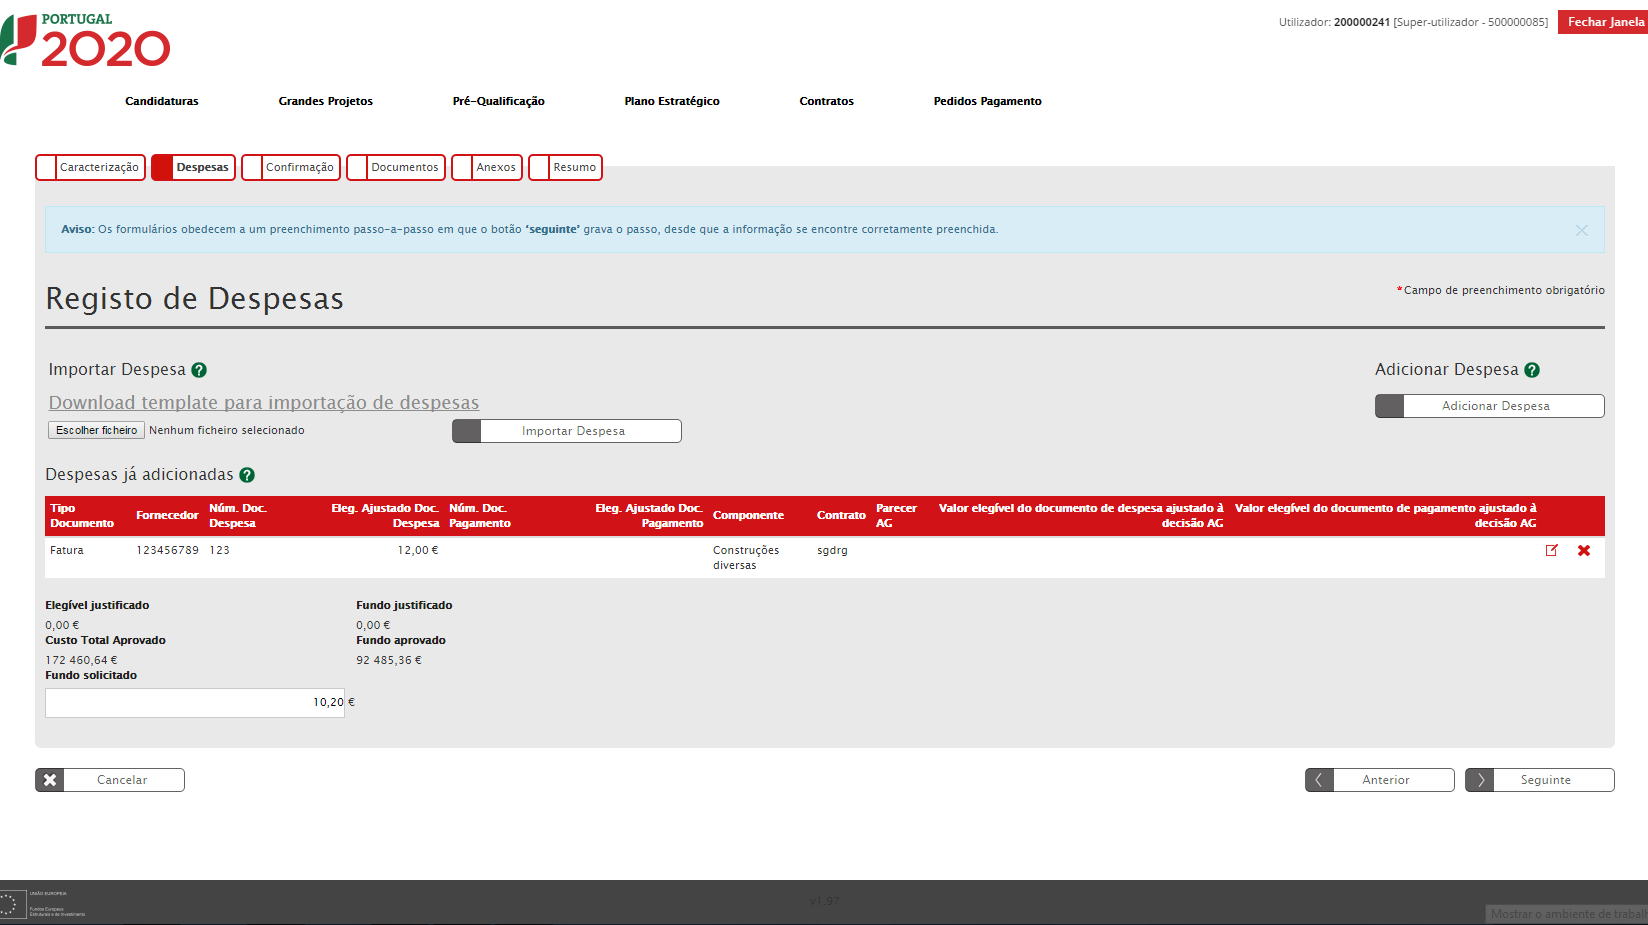Open help icon next to Adicionar Despesa
Viewport: 1648px width, 925px height.
(x=1532, y=370)
